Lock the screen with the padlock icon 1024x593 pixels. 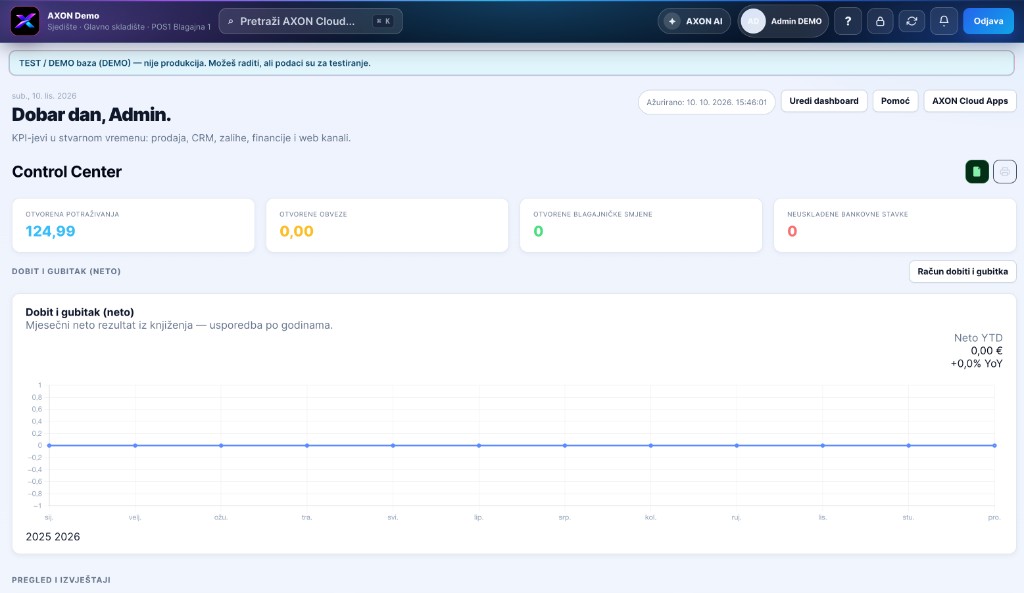pos(880,21)
